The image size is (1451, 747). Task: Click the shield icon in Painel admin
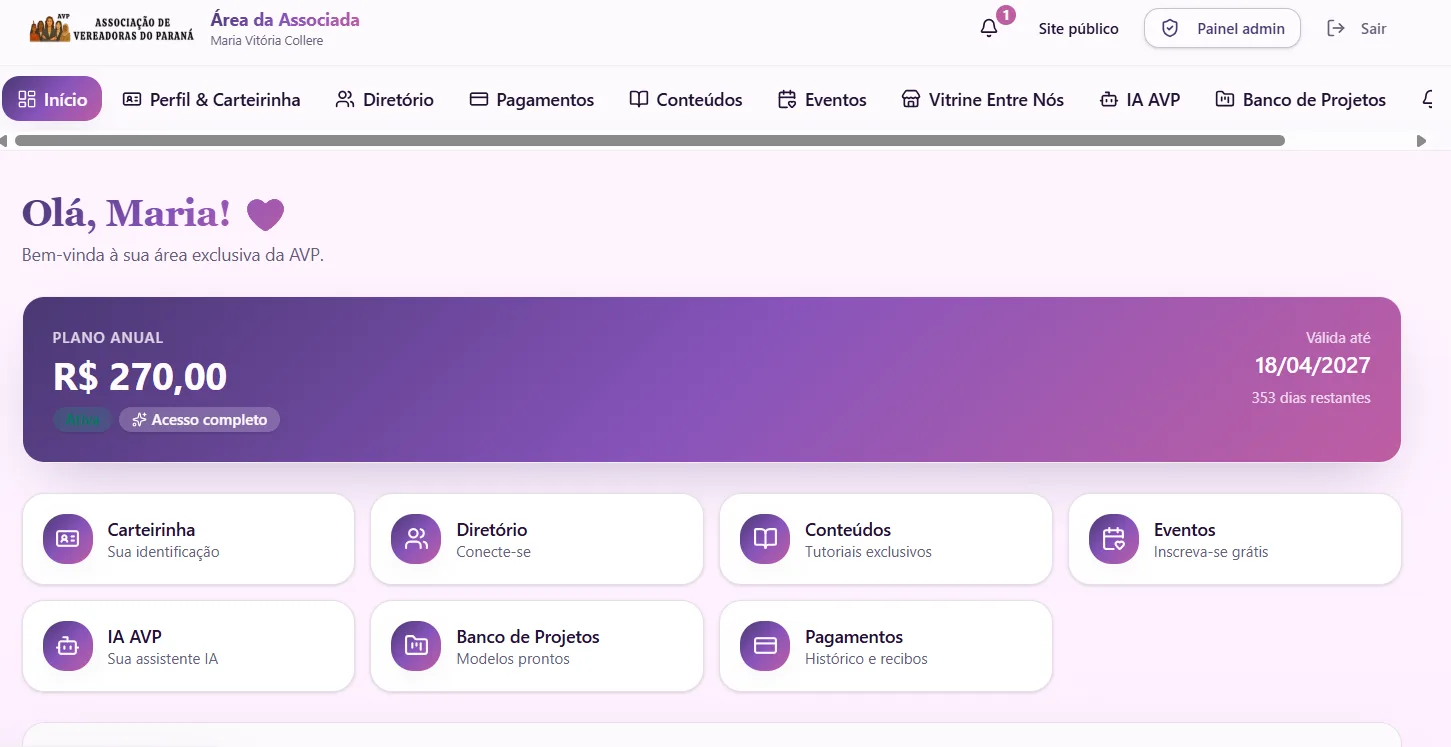pyautogui.click(x=1170, y=29)
